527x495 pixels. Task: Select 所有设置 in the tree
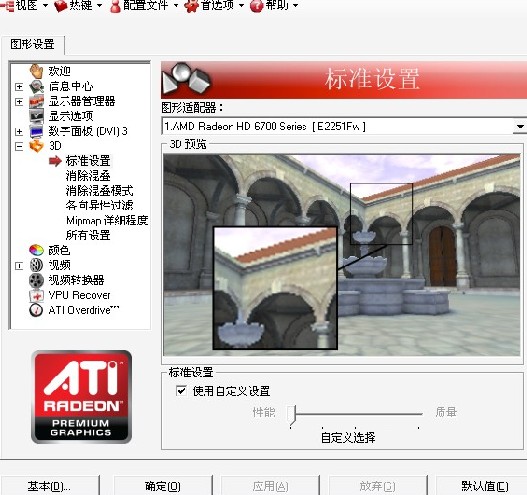pos(88,235)
